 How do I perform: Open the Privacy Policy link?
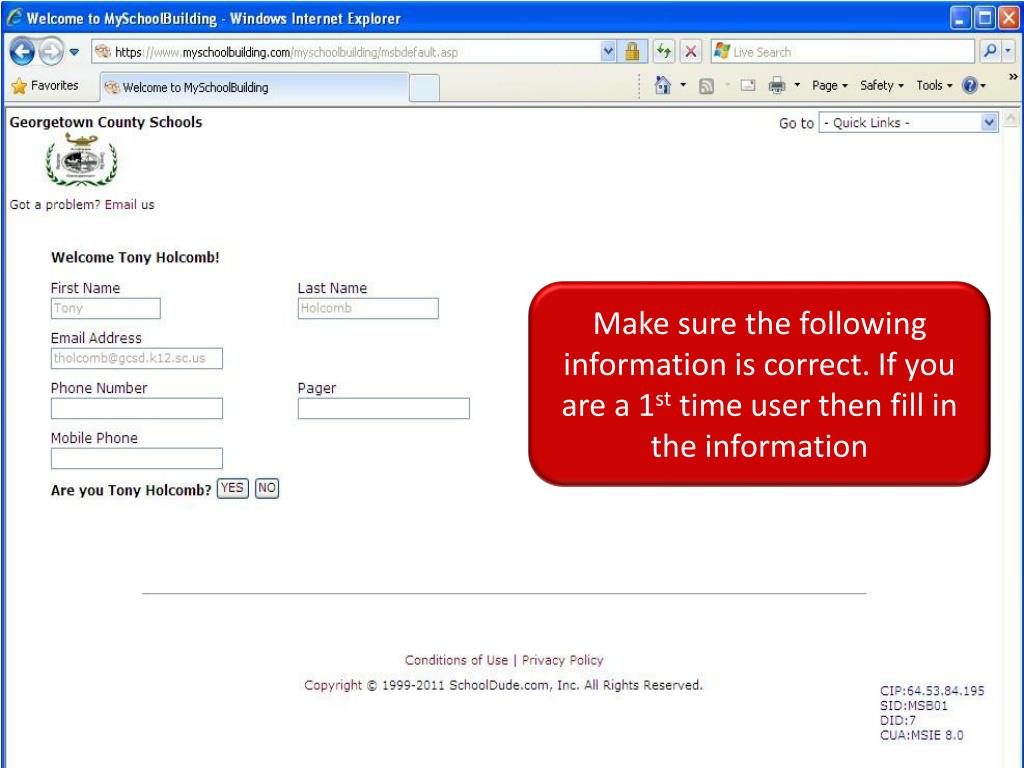pos(562,660)
